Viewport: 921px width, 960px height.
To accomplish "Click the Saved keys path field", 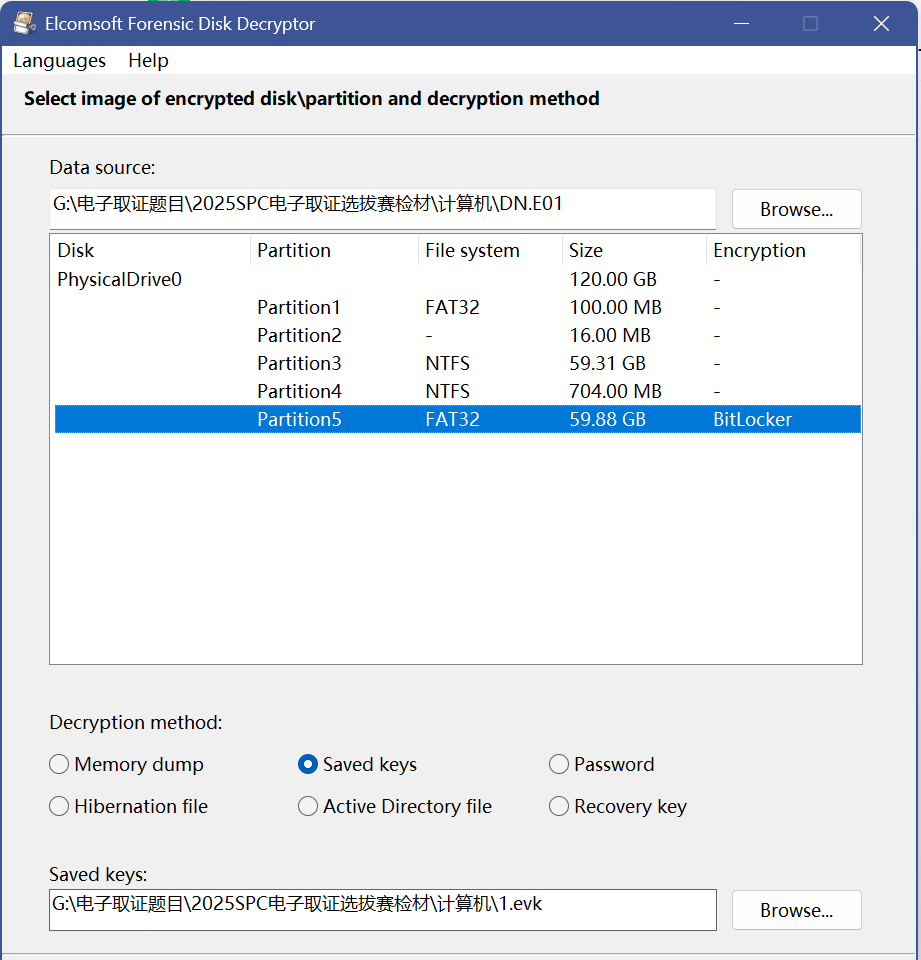I will click(x=382, y=909).
